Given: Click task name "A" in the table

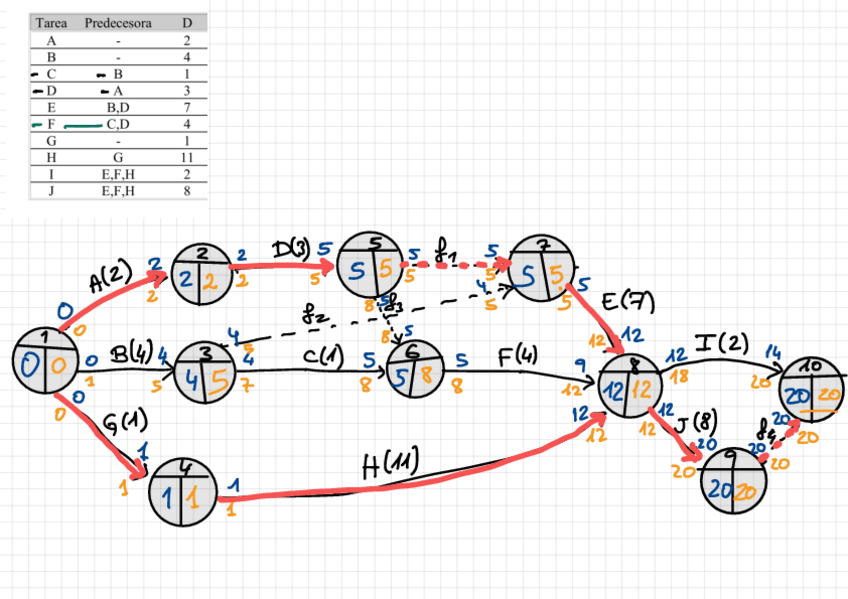Looking at the screenshot, I should click(51, 41).
